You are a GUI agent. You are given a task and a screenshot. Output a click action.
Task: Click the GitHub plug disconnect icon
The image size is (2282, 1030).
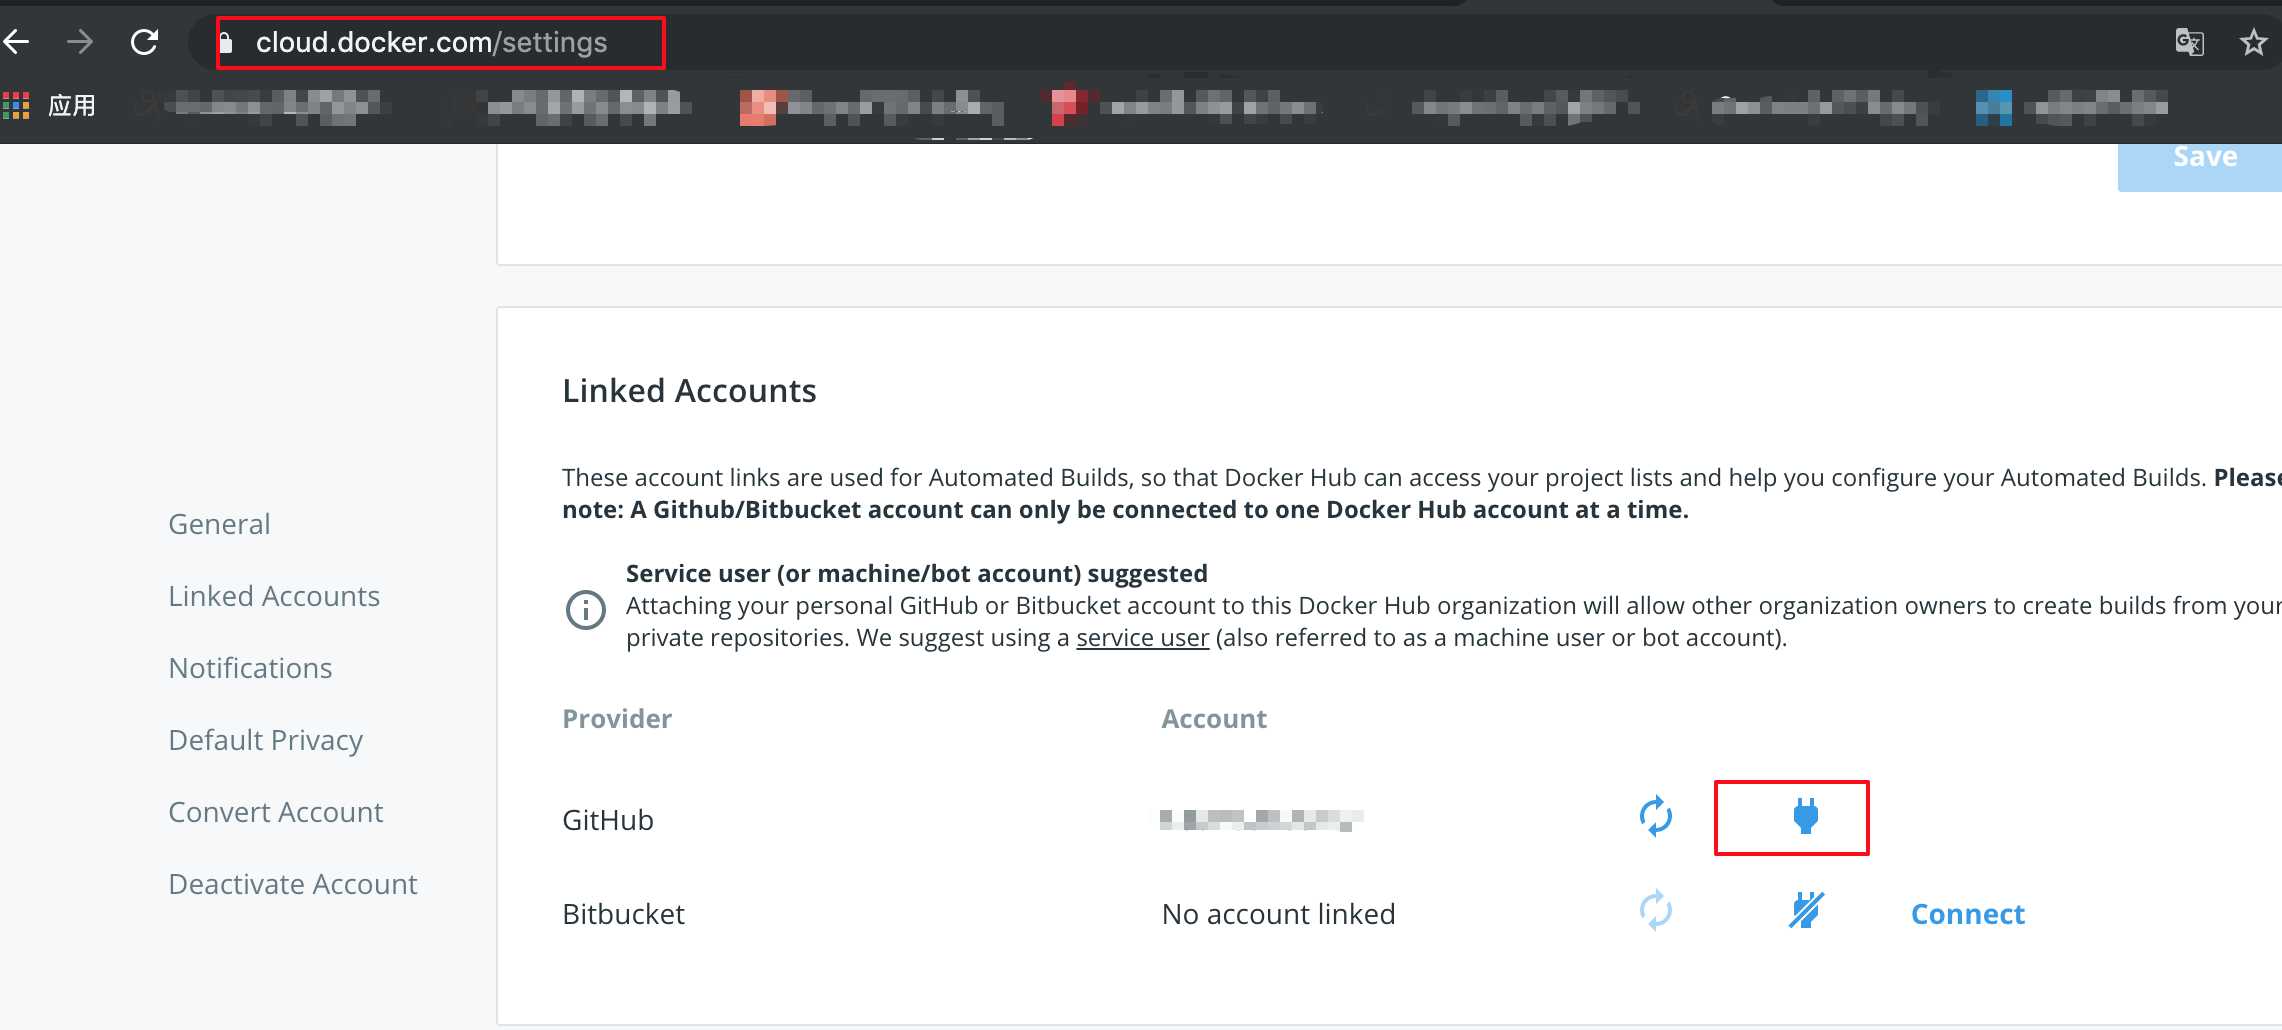[1805, 816]
